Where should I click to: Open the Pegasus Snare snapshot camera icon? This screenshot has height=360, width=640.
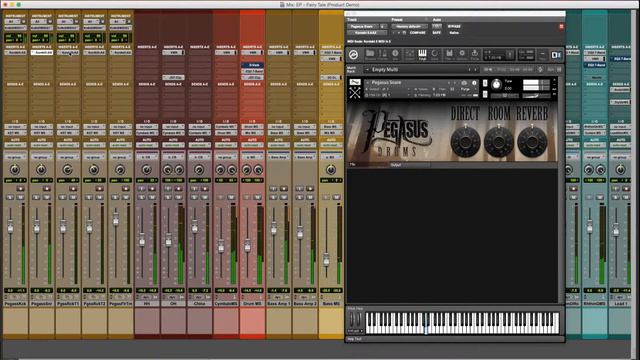464,83
